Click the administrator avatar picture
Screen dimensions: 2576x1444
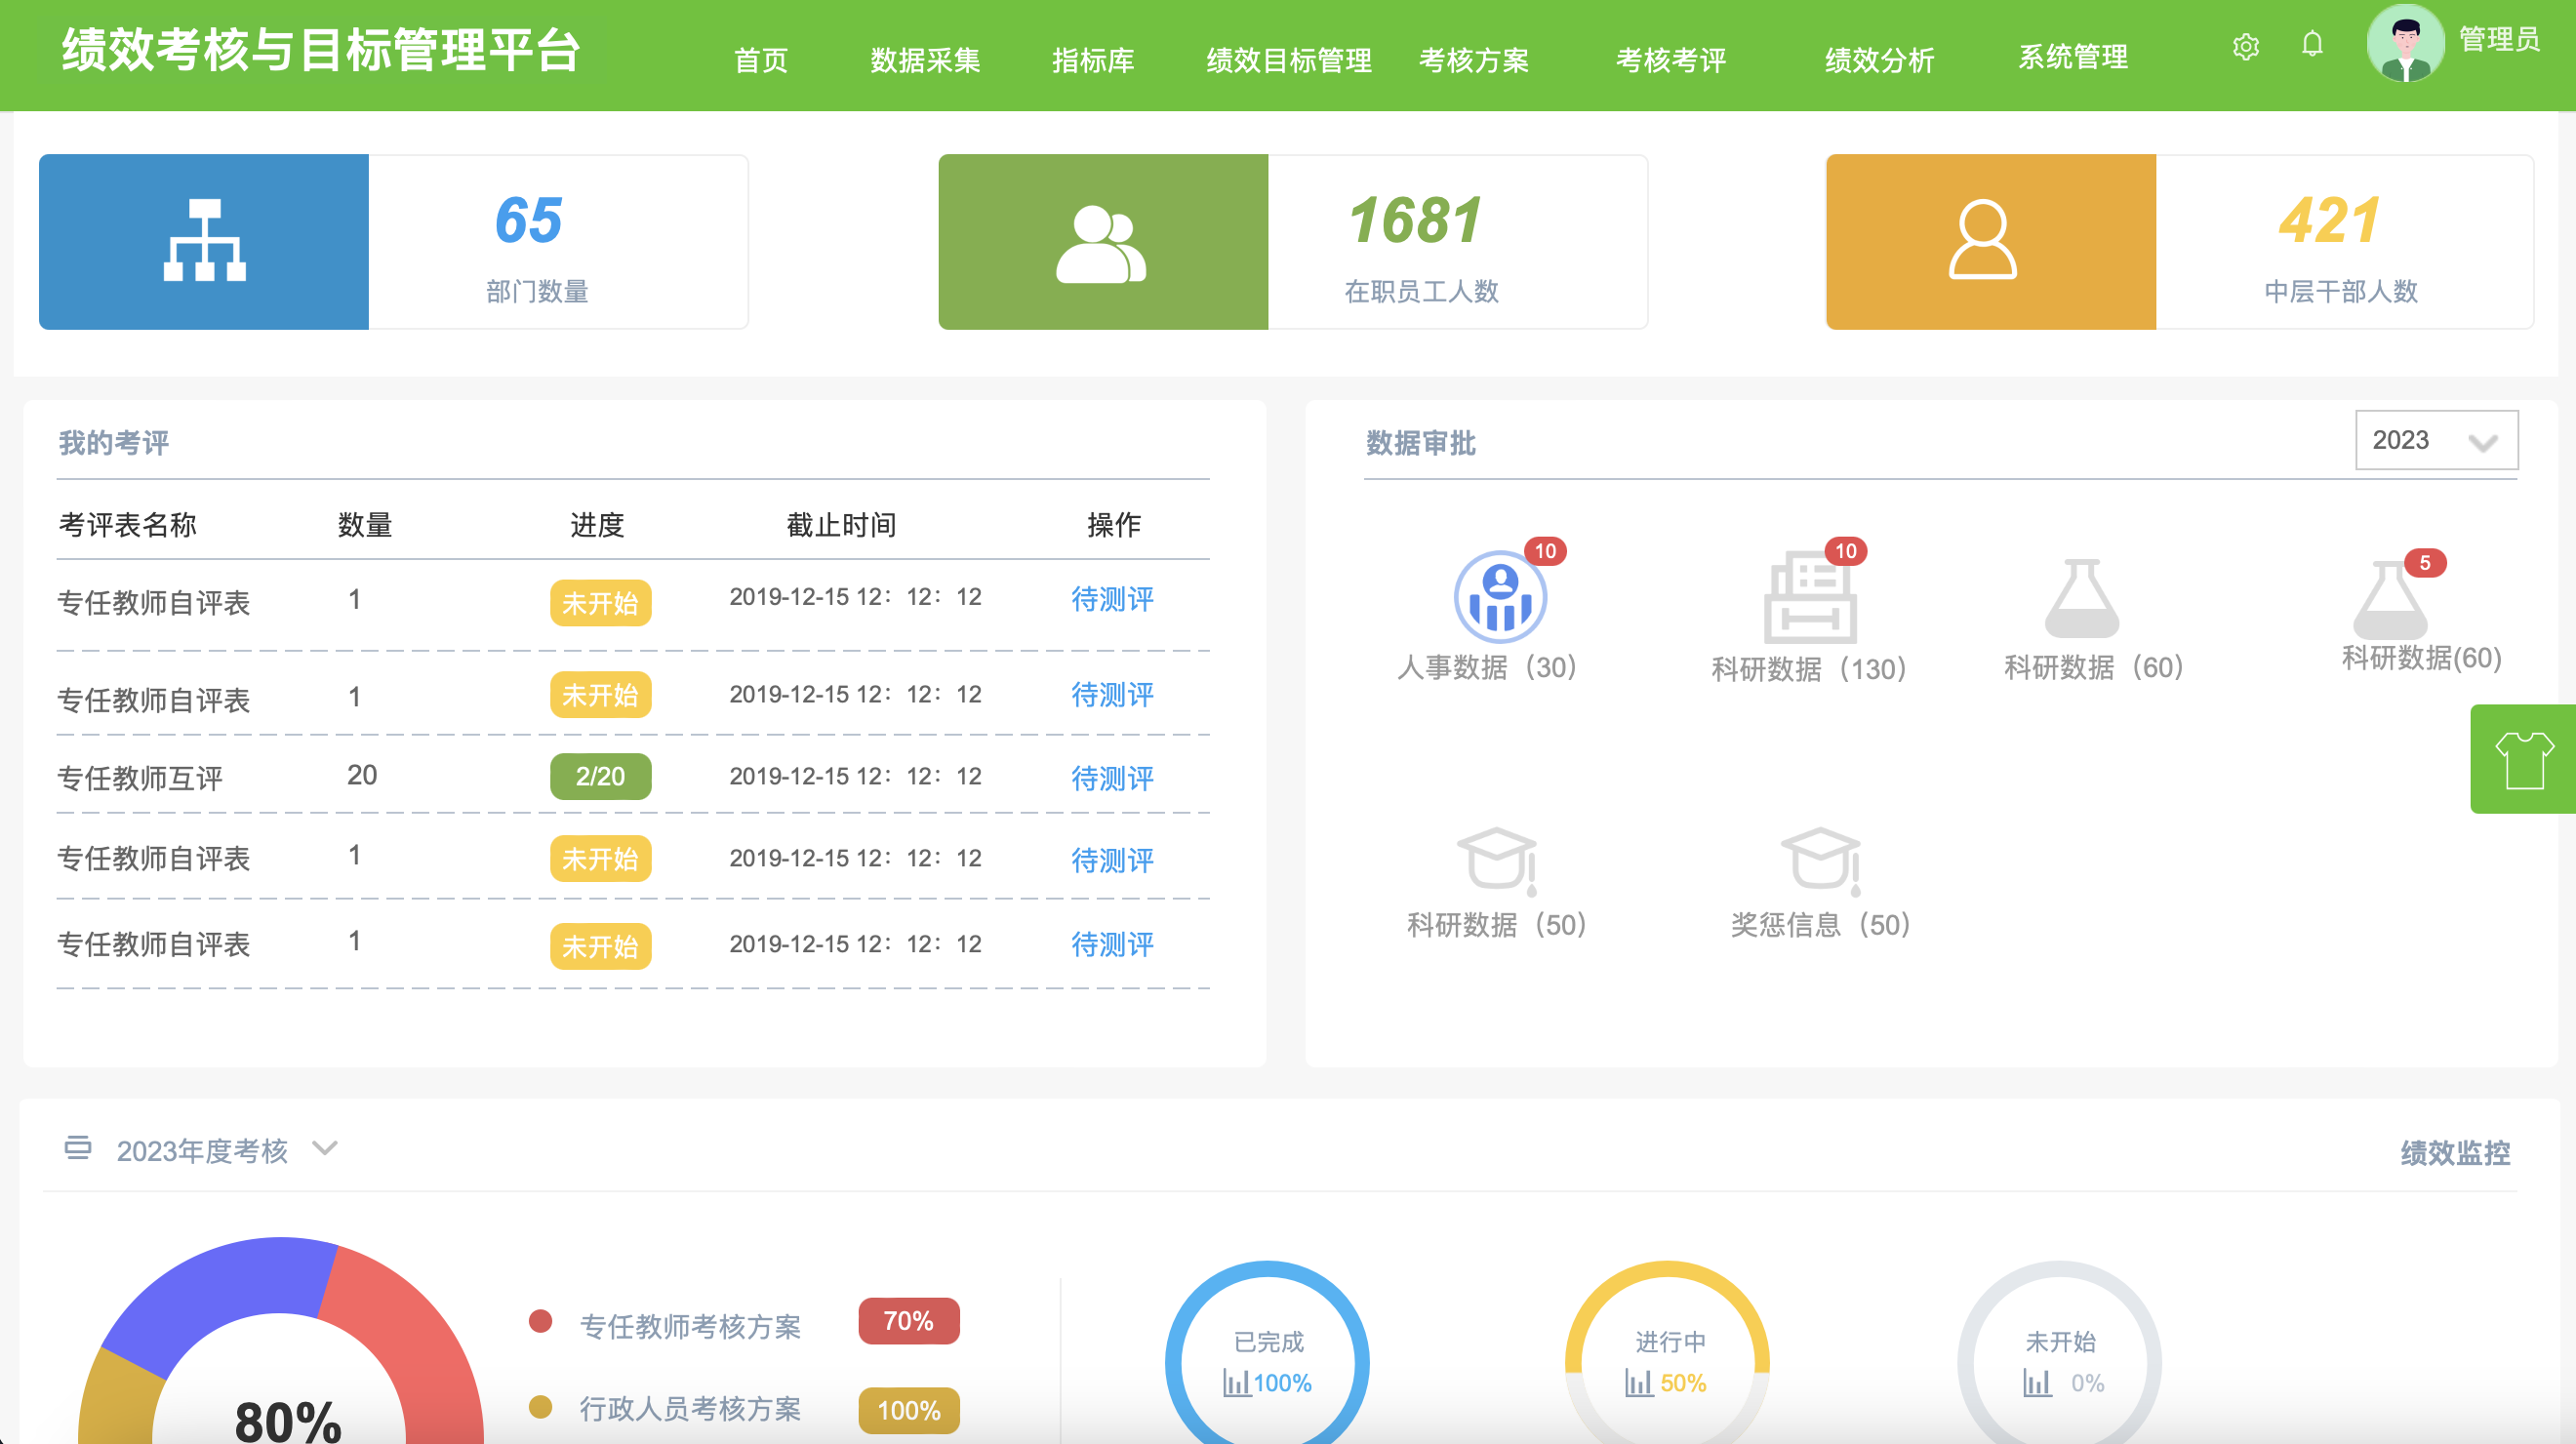coord(2405,44)
